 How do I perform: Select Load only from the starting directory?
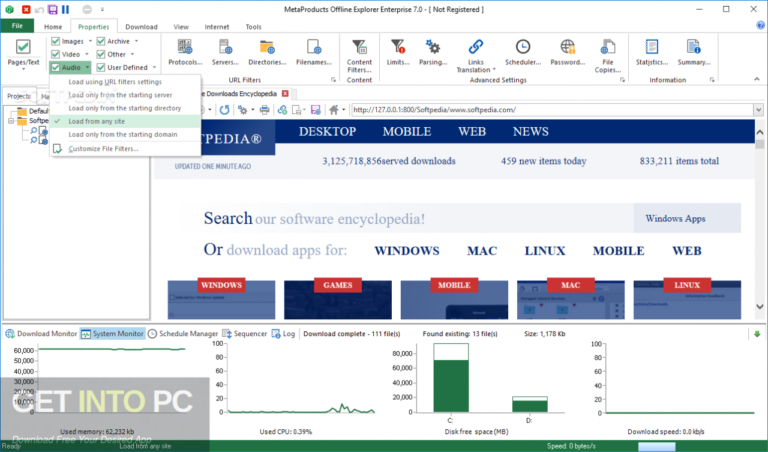pos(125,108)
